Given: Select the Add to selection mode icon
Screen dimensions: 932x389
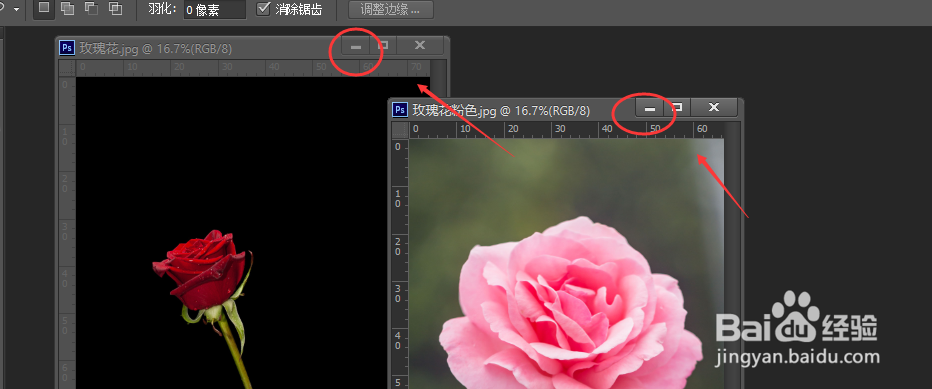Looking at the screenshot, I should 67,8.
